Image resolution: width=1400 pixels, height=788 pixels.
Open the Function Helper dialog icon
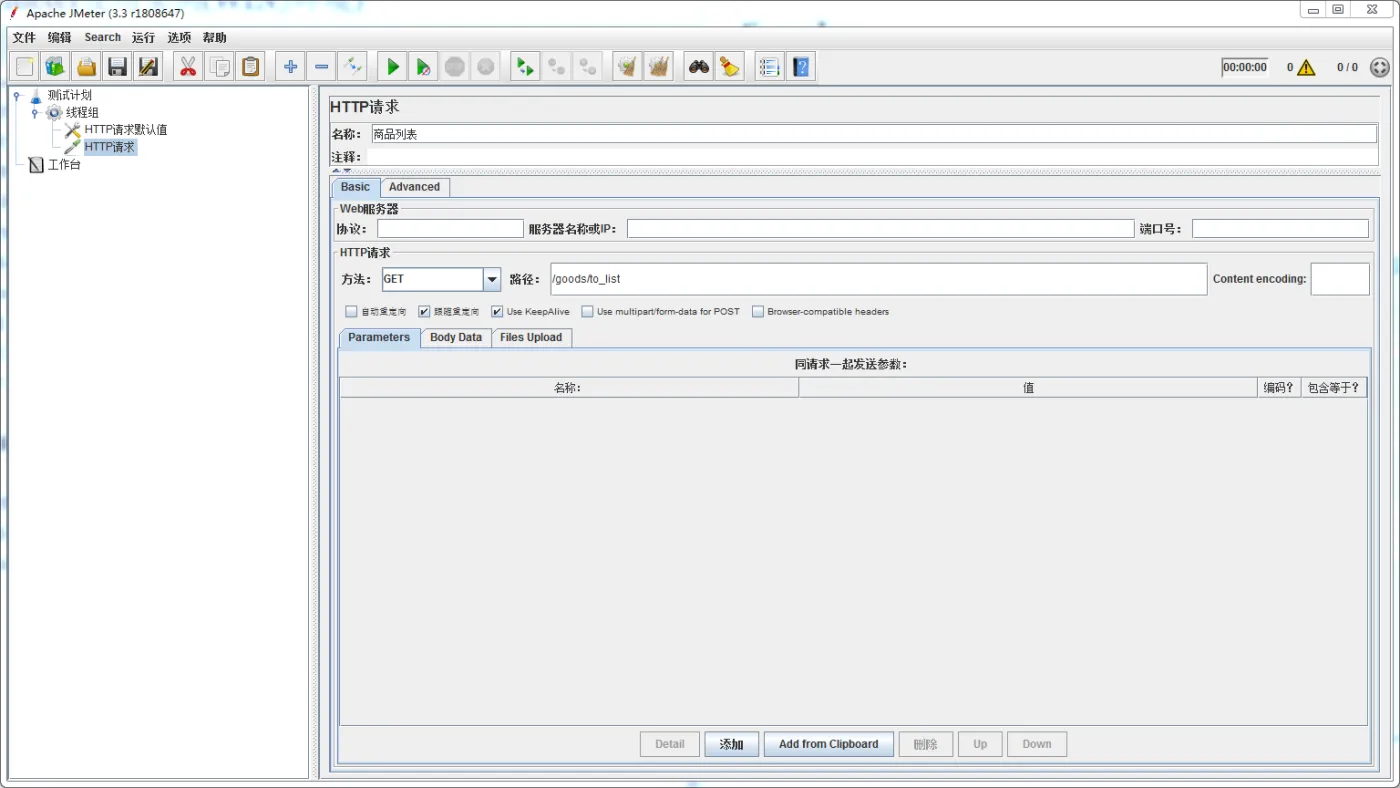click(x=768, y=66)
